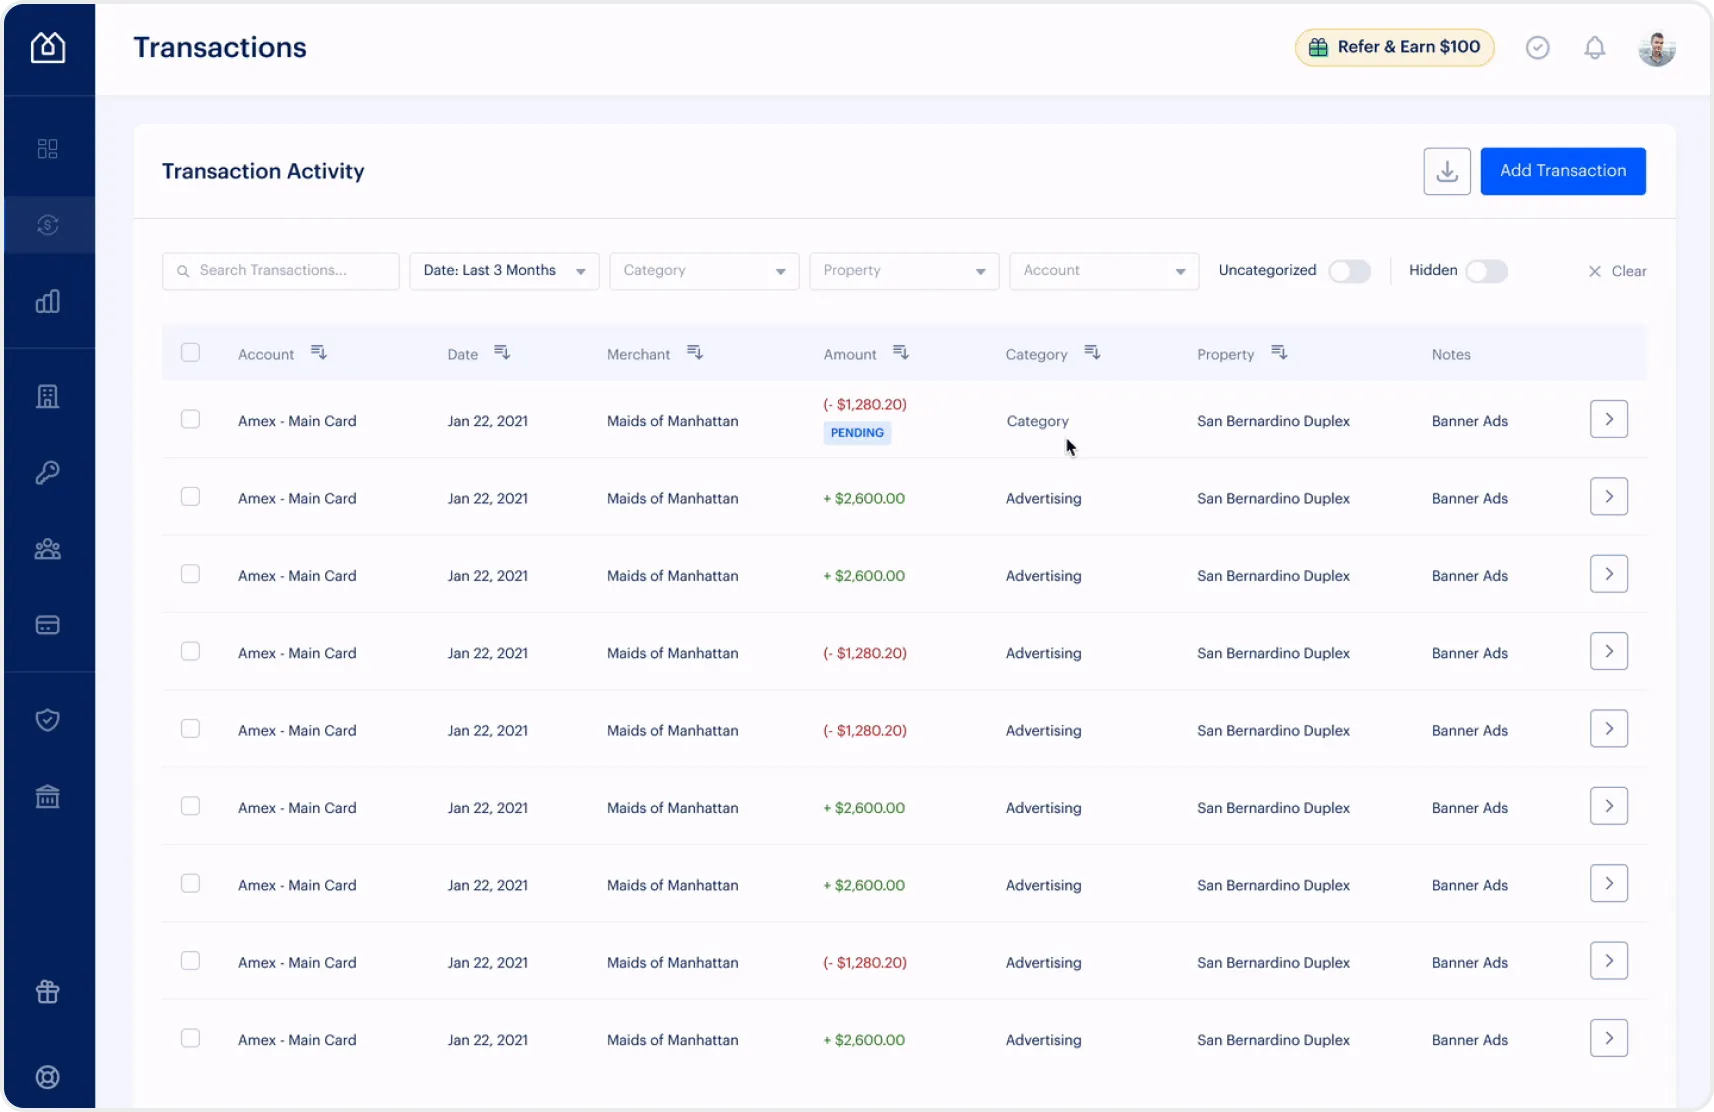
Task: Sort by Merchant column sort icon
Action: click(x=695, y=352)
